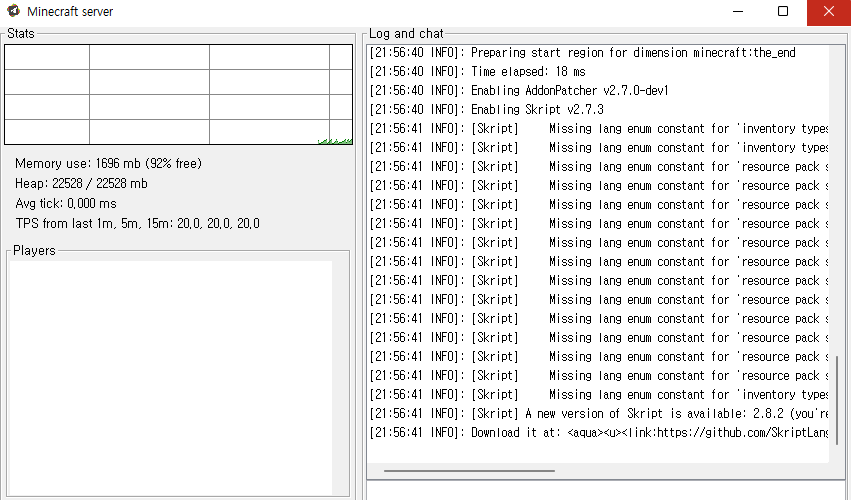The height and width of the screenshot is (500, 851).
Task: Click log line 'Time elapsed: 18 ms'
Action: (478, 72)
